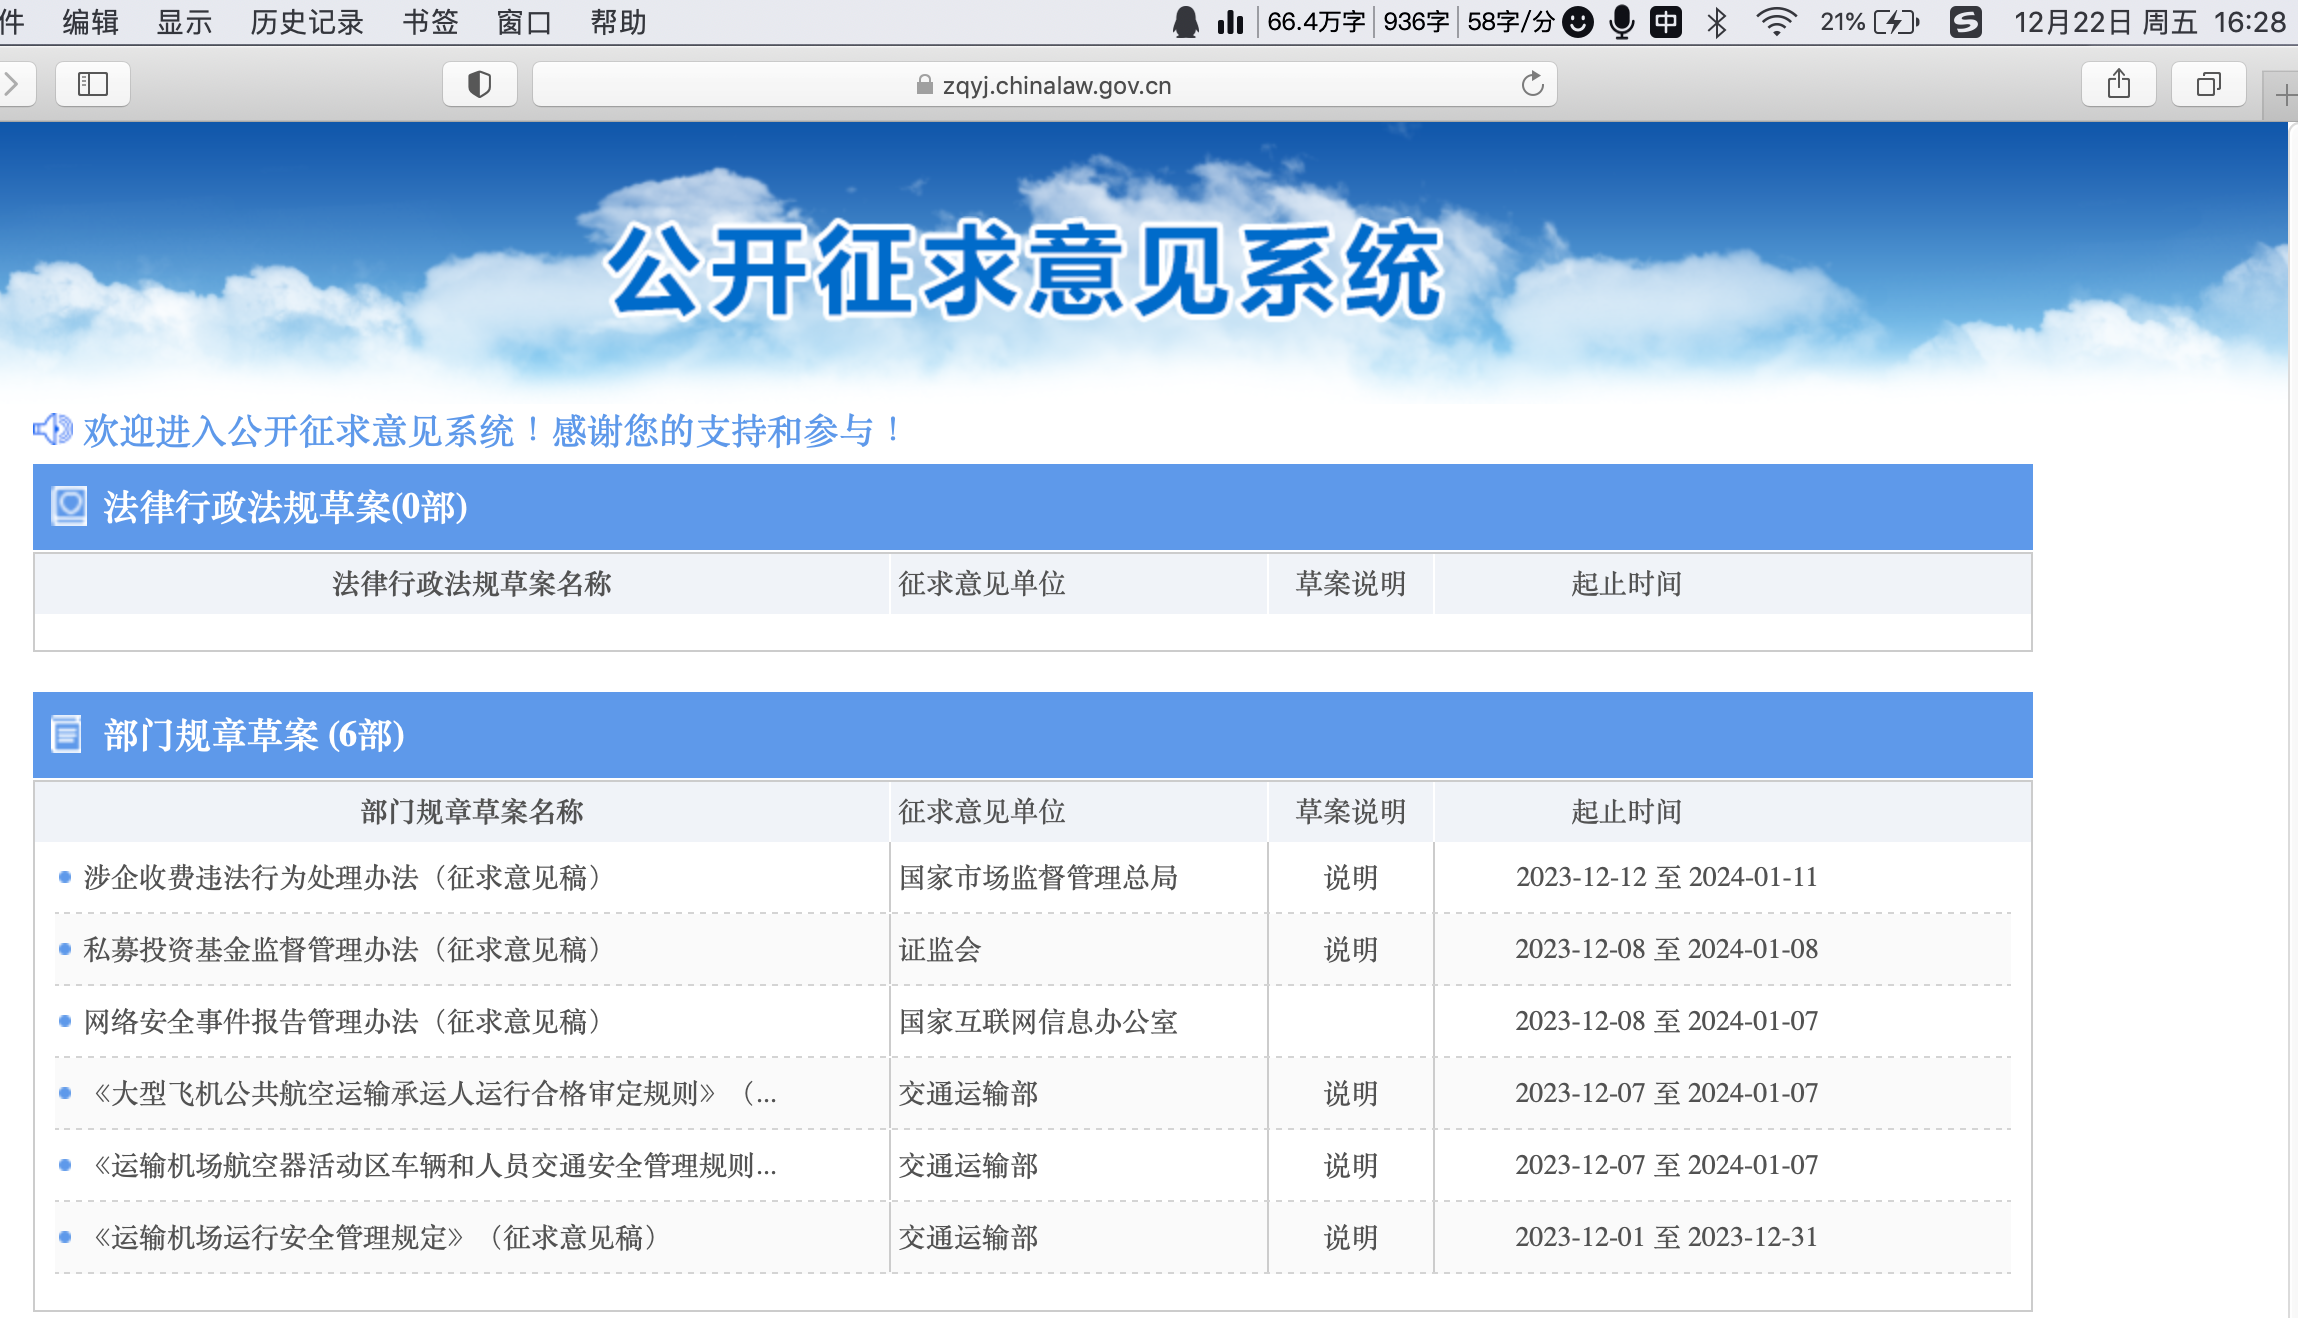Screen dimensions: 2298x1318
Task: Click the menu bar date and time
Action: click(2149, 22)
